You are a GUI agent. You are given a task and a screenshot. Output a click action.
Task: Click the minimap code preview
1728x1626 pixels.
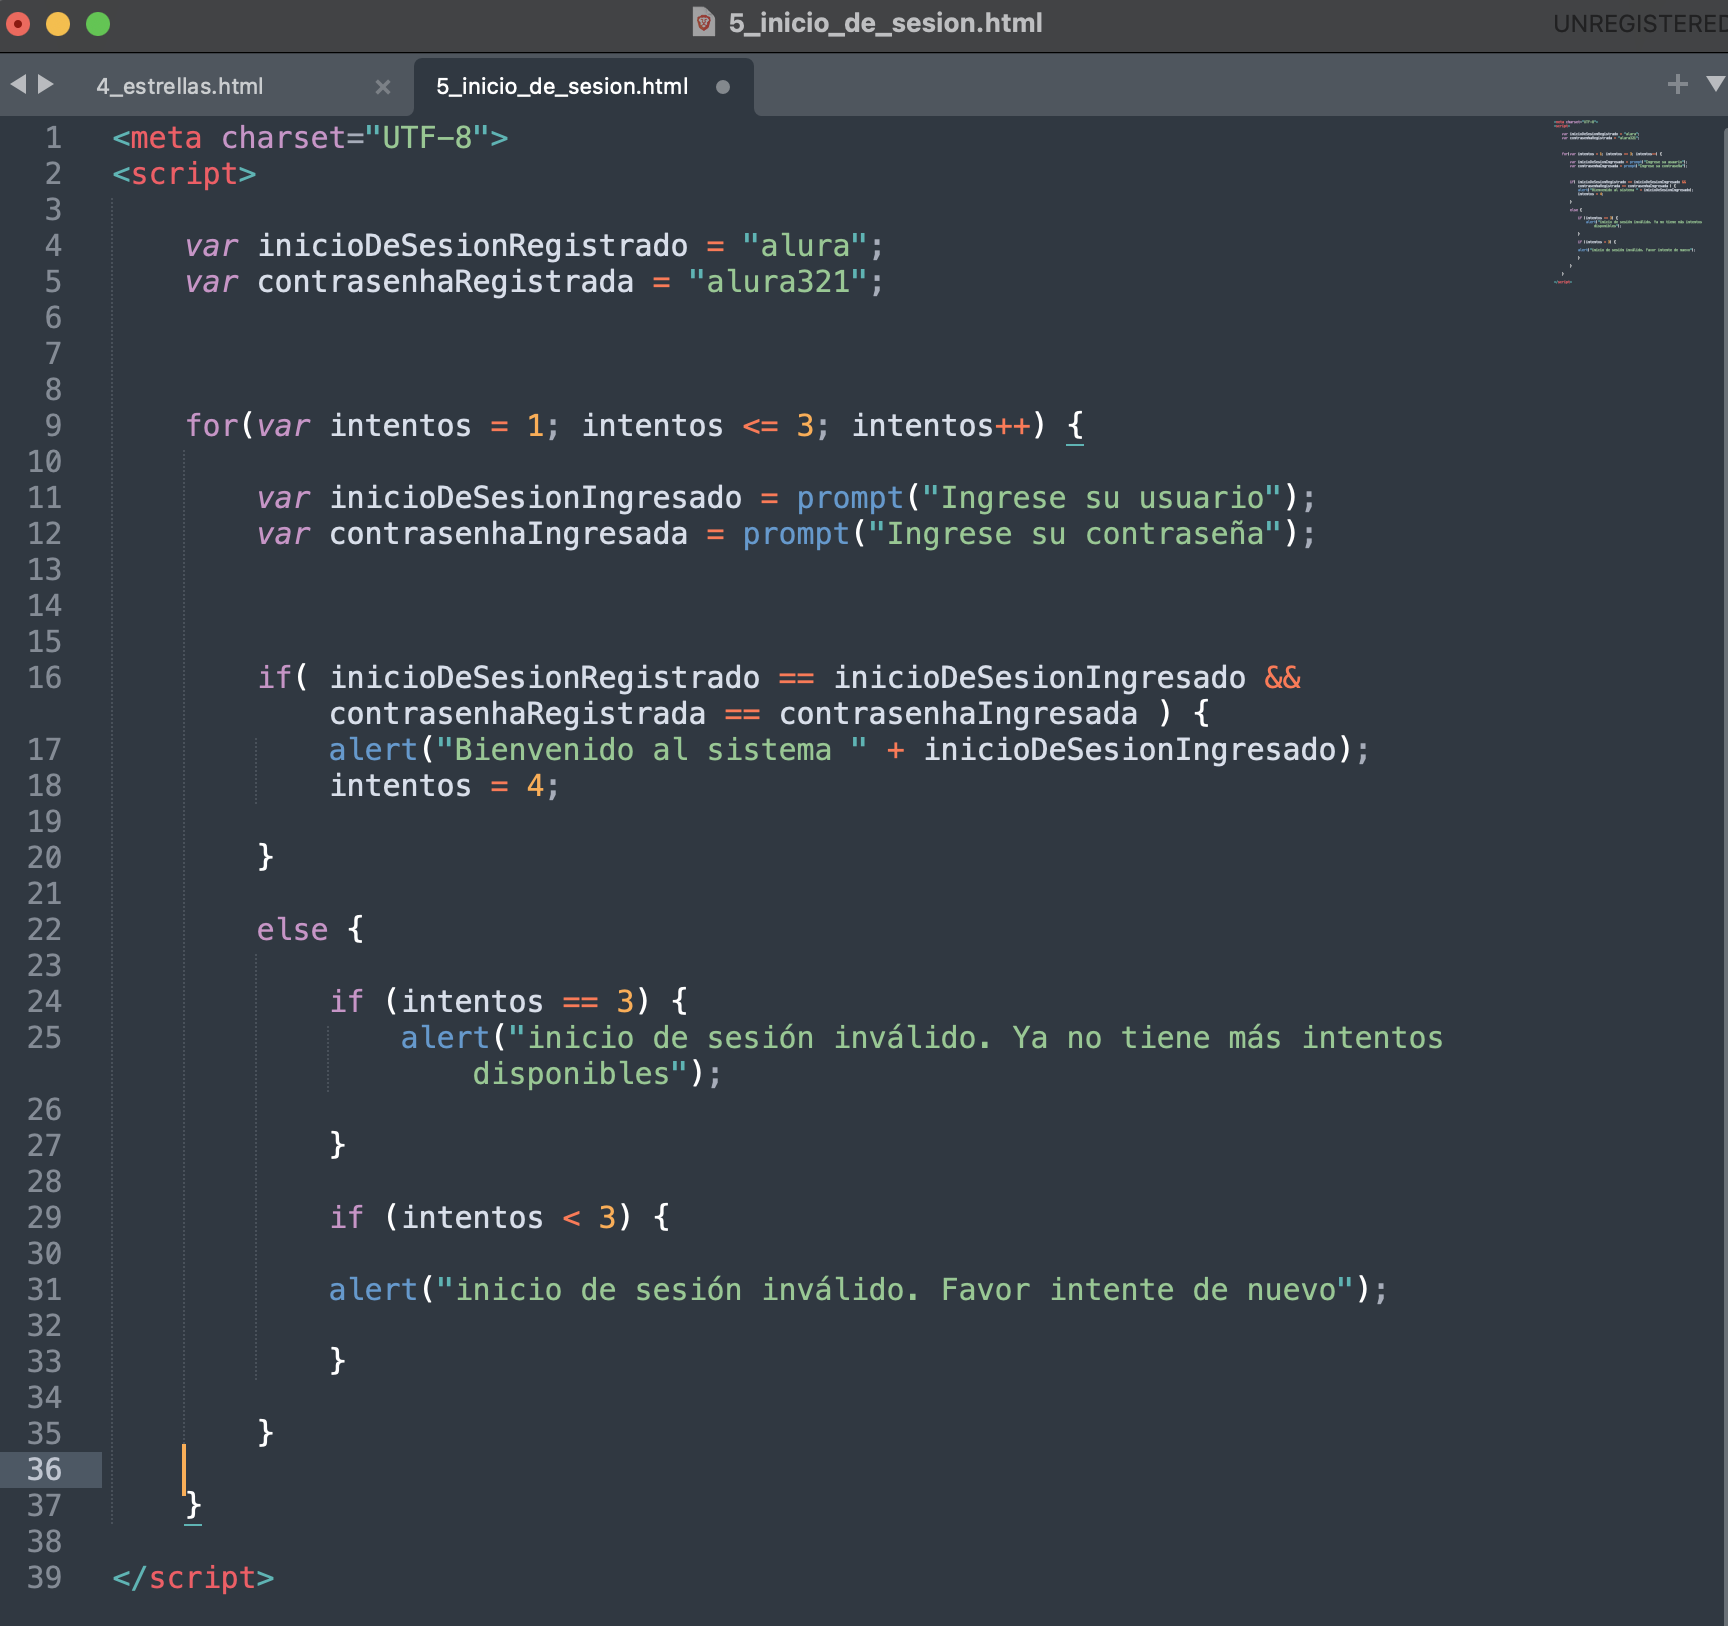1629,202
